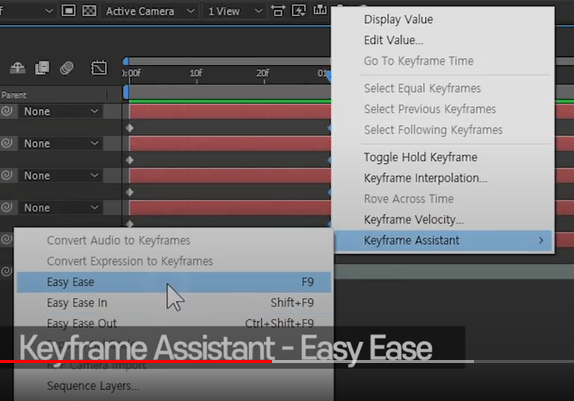Click Rove Across Time entry
This screenshot has height=401, width=574.
[409, 199]
